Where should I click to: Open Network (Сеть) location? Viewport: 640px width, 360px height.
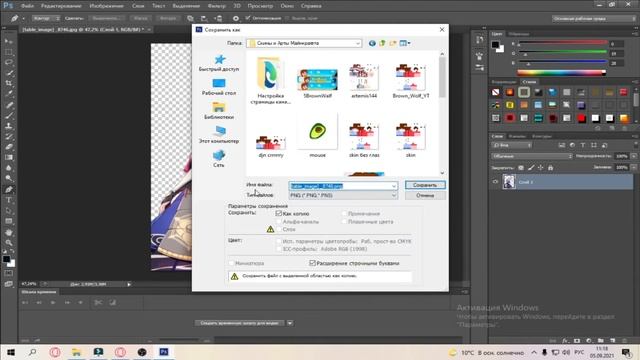click(x=219, y=159)
